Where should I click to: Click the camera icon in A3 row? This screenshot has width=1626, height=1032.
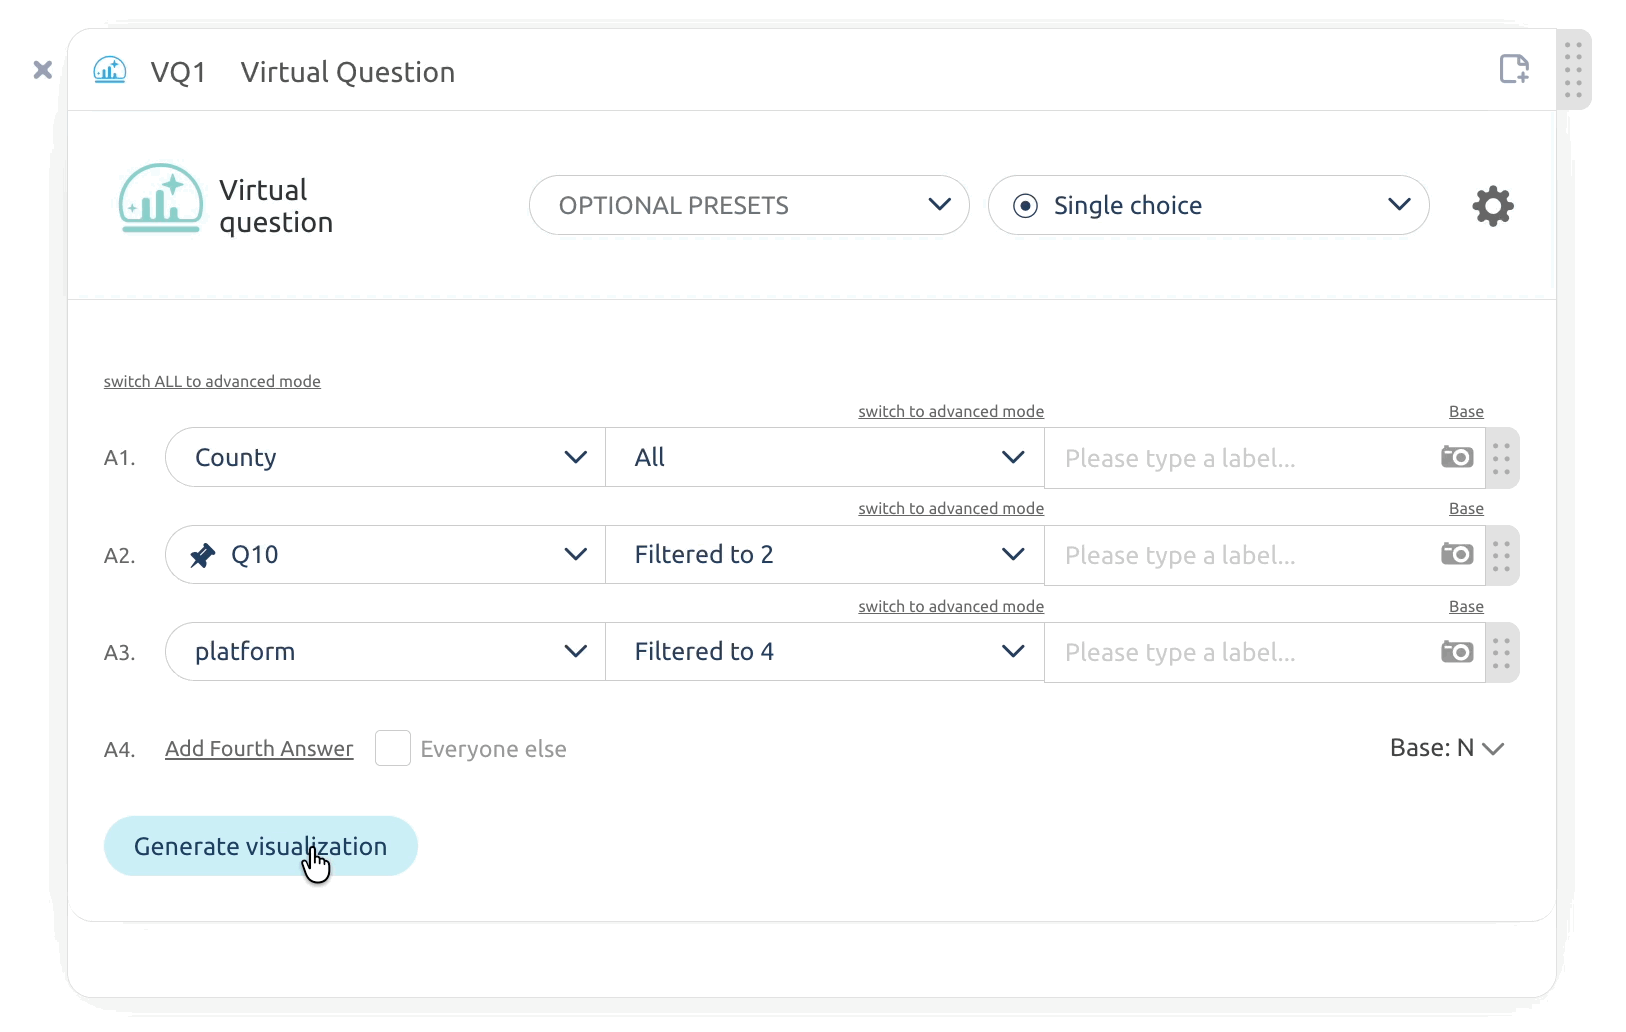point(1457,652)
